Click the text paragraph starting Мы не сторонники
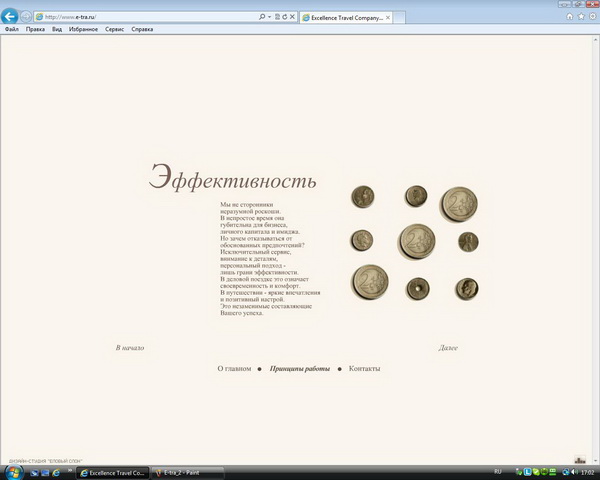This screenshot has width=600, height=480. [x=270, y=259]
